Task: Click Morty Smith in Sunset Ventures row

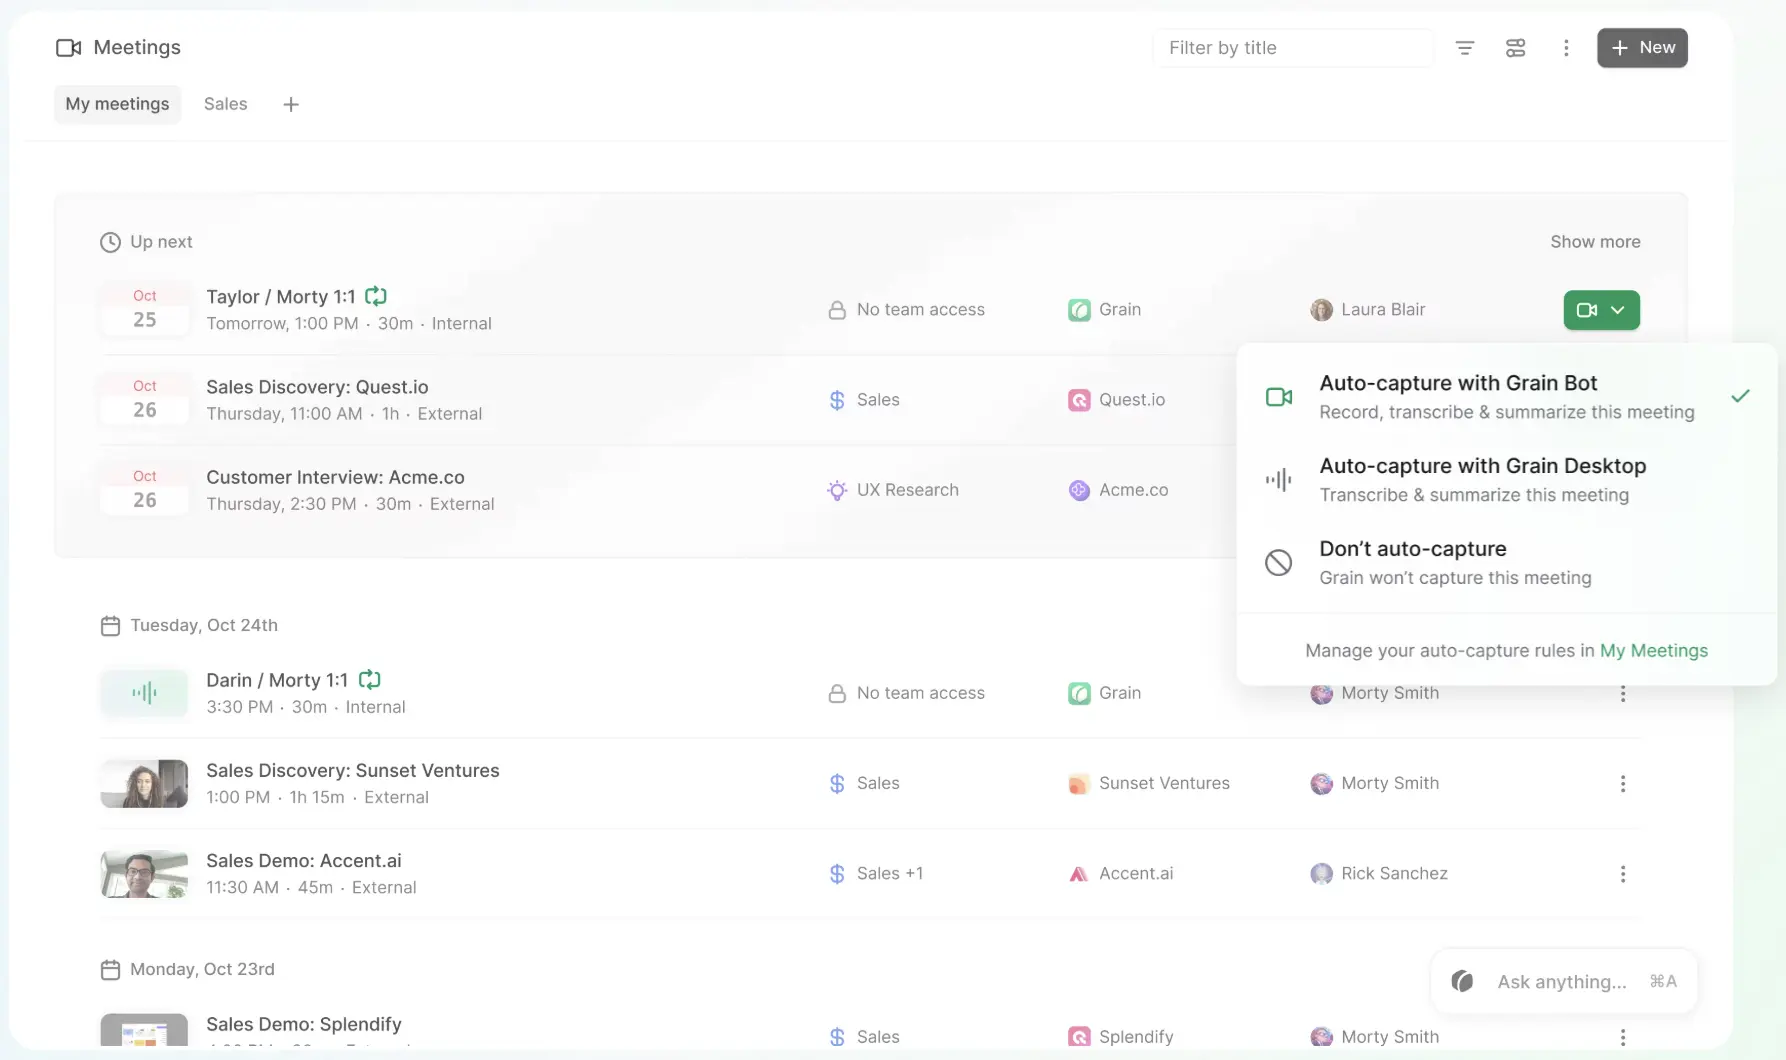Action: [x=1390, y=784]
